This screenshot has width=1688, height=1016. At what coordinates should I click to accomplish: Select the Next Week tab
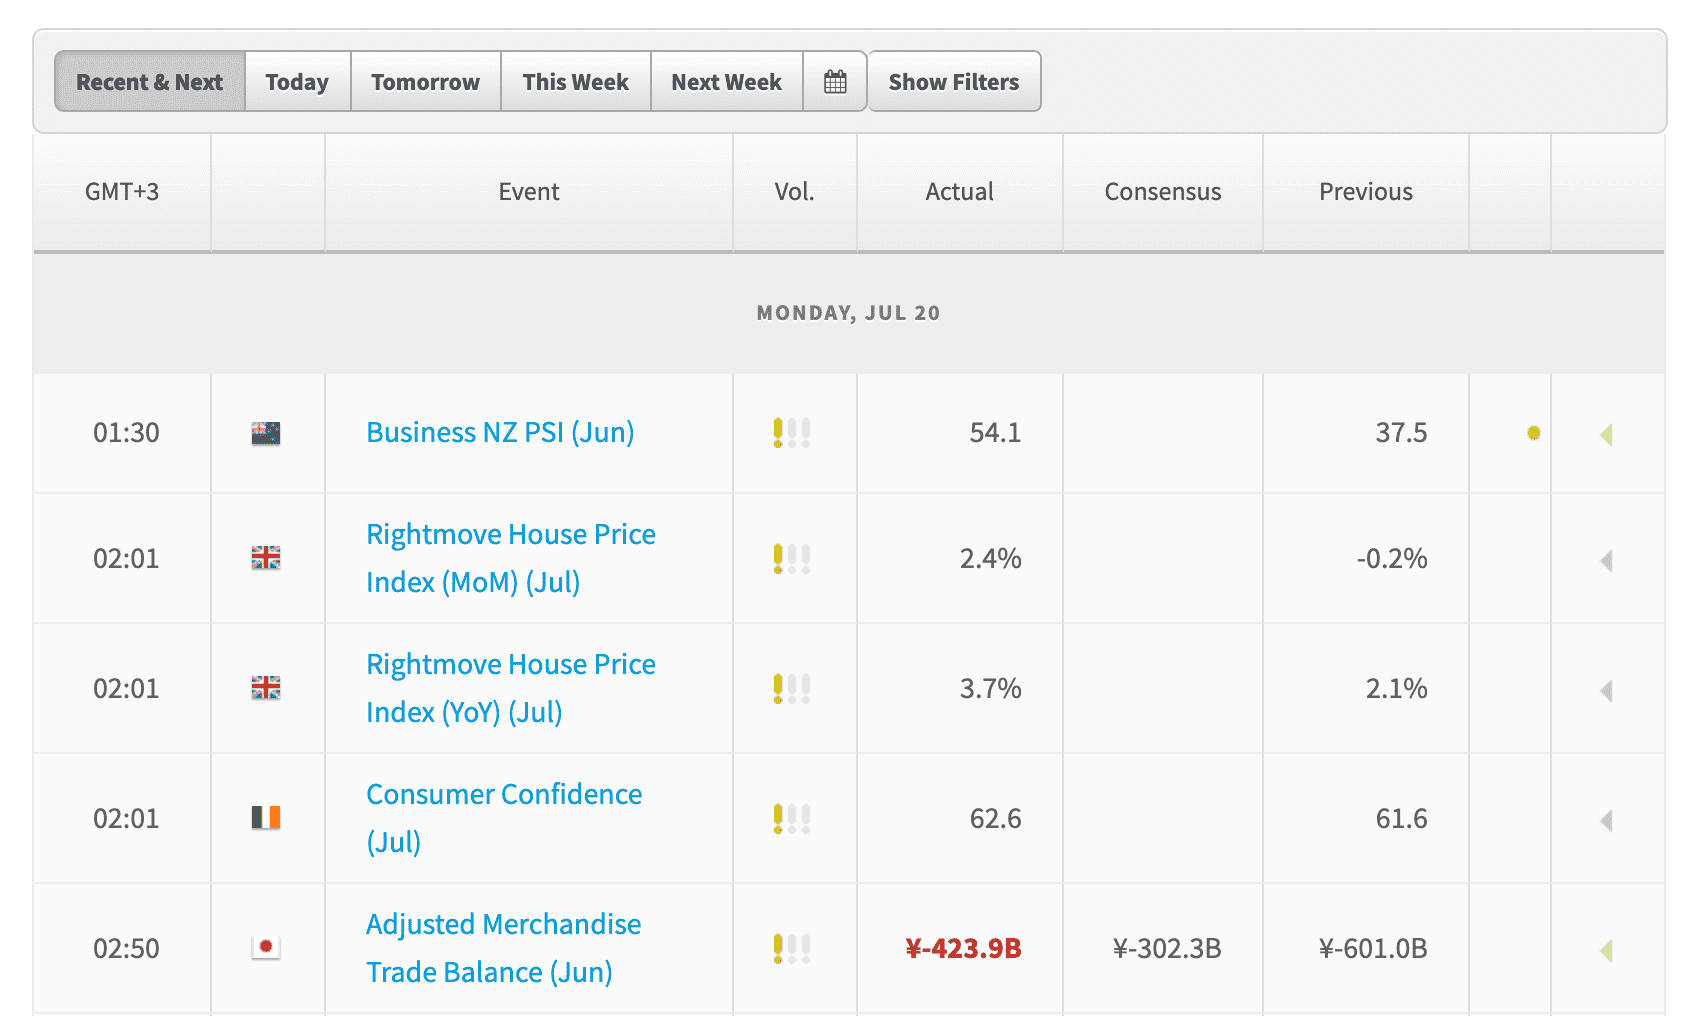[726, 82]
